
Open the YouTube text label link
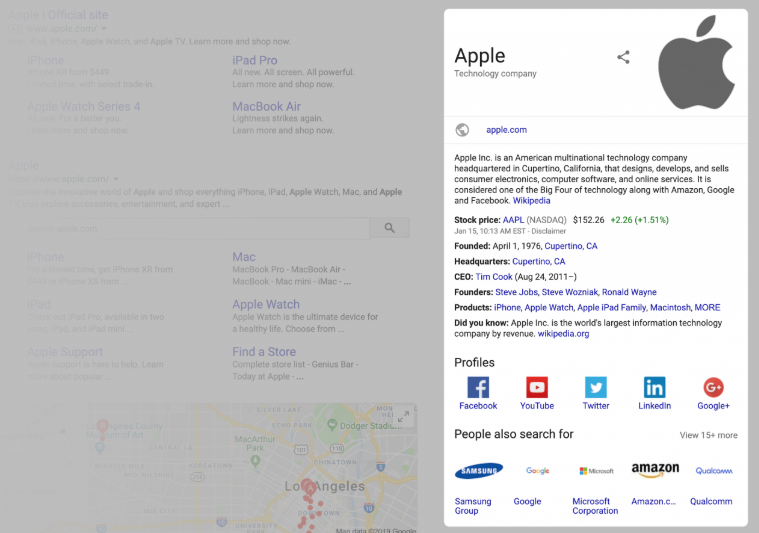(537, 406)
